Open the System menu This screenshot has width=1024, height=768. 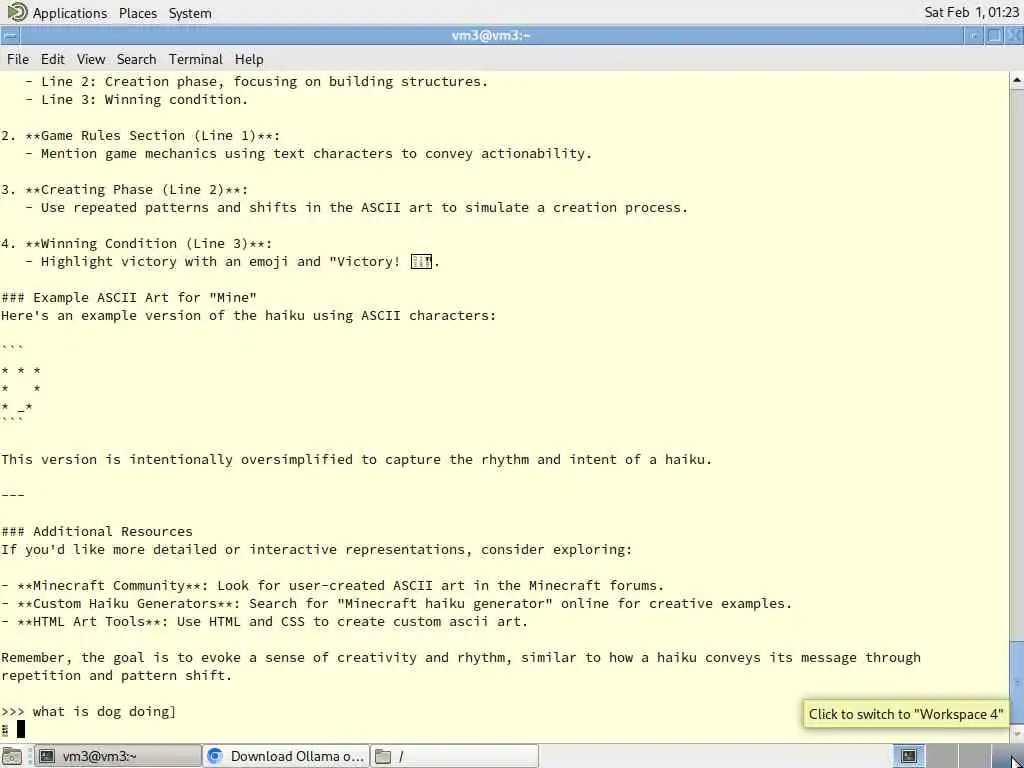click(x=190, y=13)
